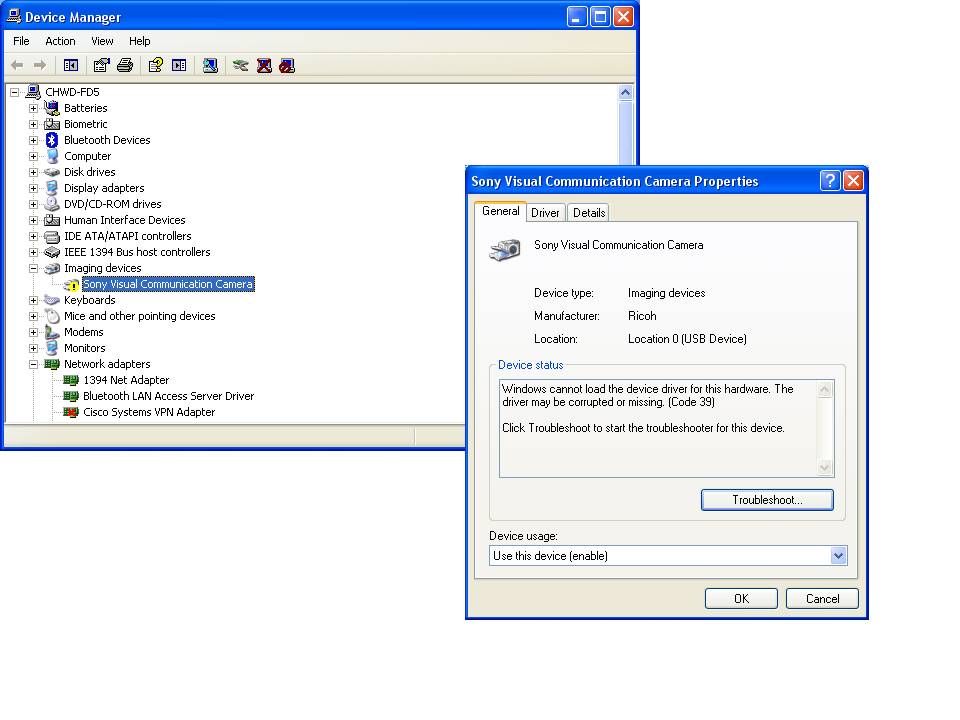Open the Device usage dropdown

[x=839, y=555]
